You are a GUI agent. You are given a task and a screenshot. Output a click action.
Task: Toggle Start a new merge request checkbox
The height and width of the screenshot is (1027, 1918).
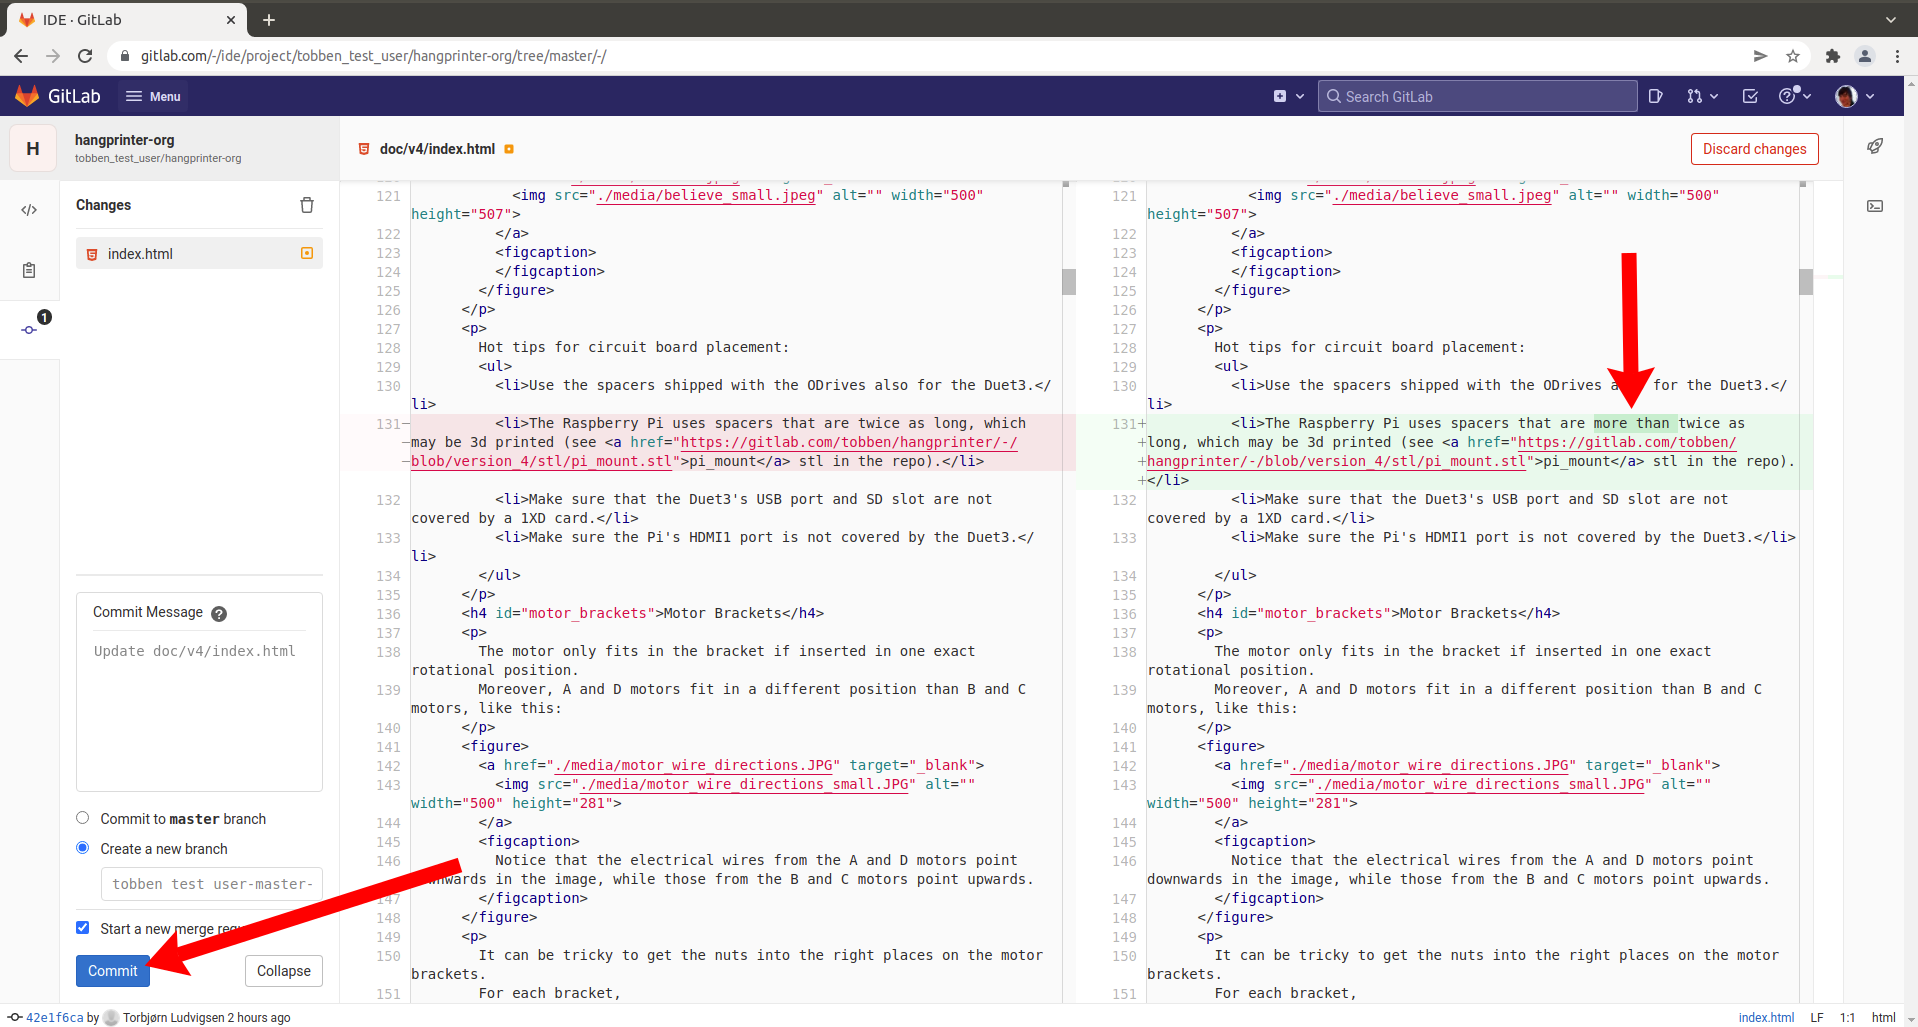tap(83, 928)
